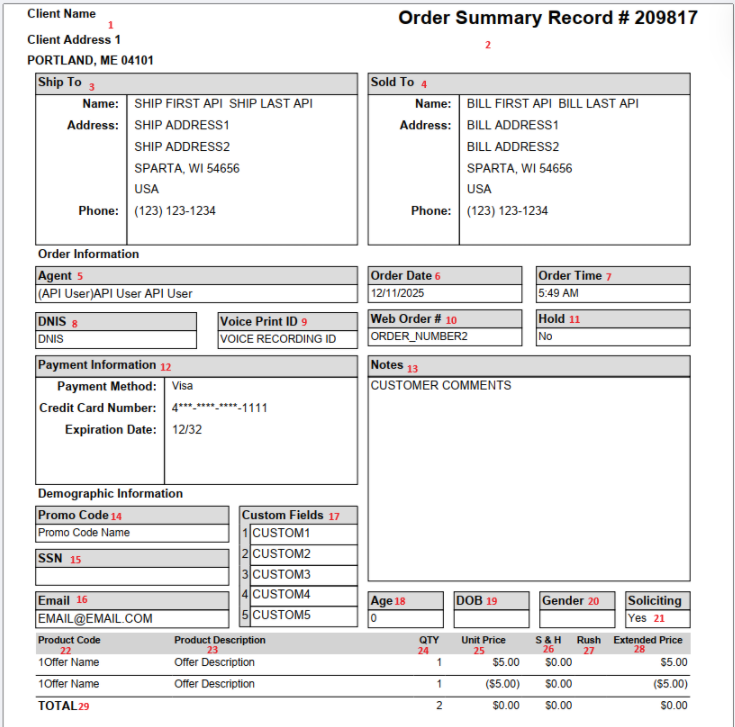
Task: Click the Order Date value 12/11/2025
Action: (444, 294)
